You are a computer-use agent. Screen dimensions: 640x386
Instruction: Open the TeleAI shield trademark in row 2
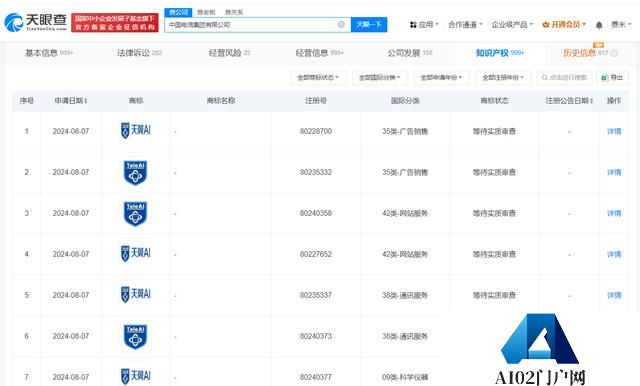pos(136,173)
